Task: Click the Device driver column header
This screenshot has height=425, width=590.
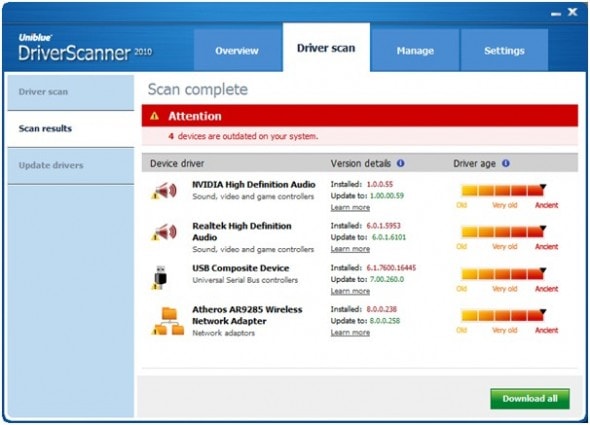Action: [x=177, y=163]
